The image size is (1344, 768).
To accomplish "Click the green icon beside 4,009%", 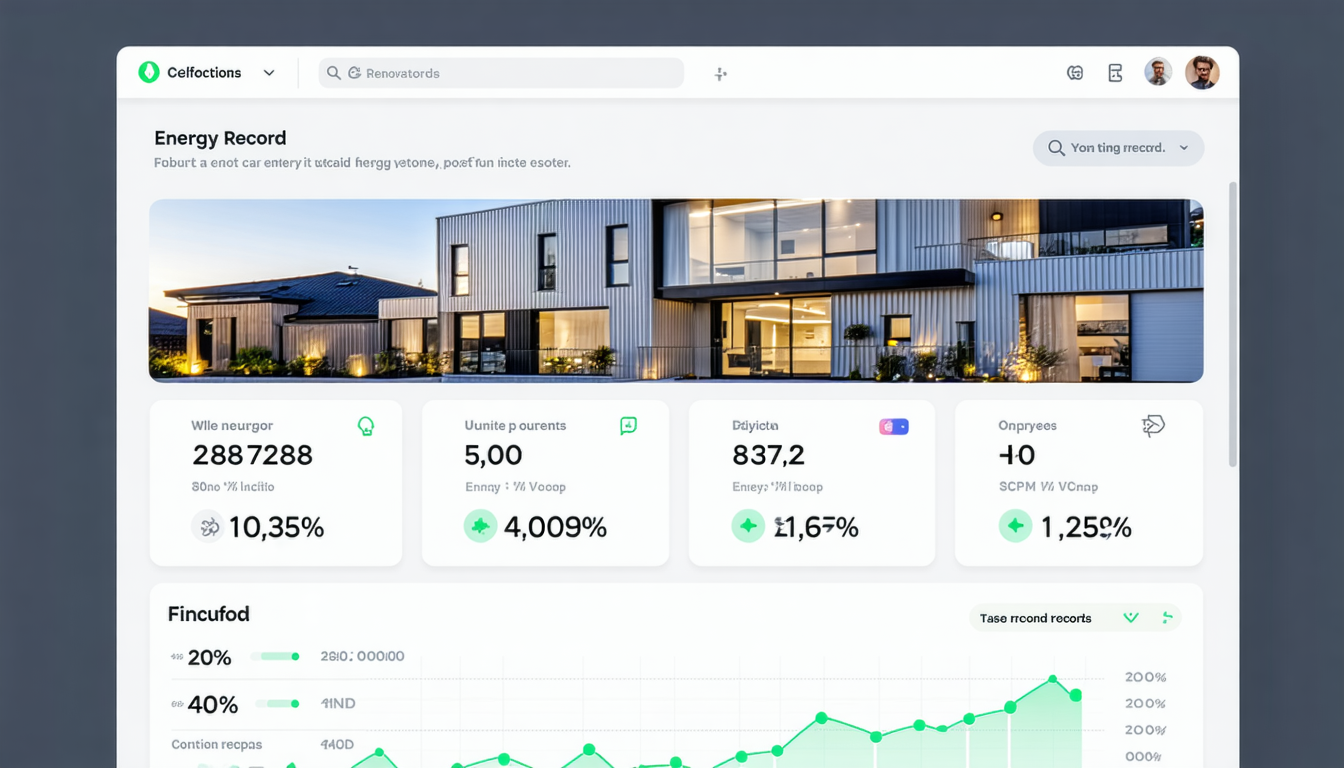I will click(480, 526).
